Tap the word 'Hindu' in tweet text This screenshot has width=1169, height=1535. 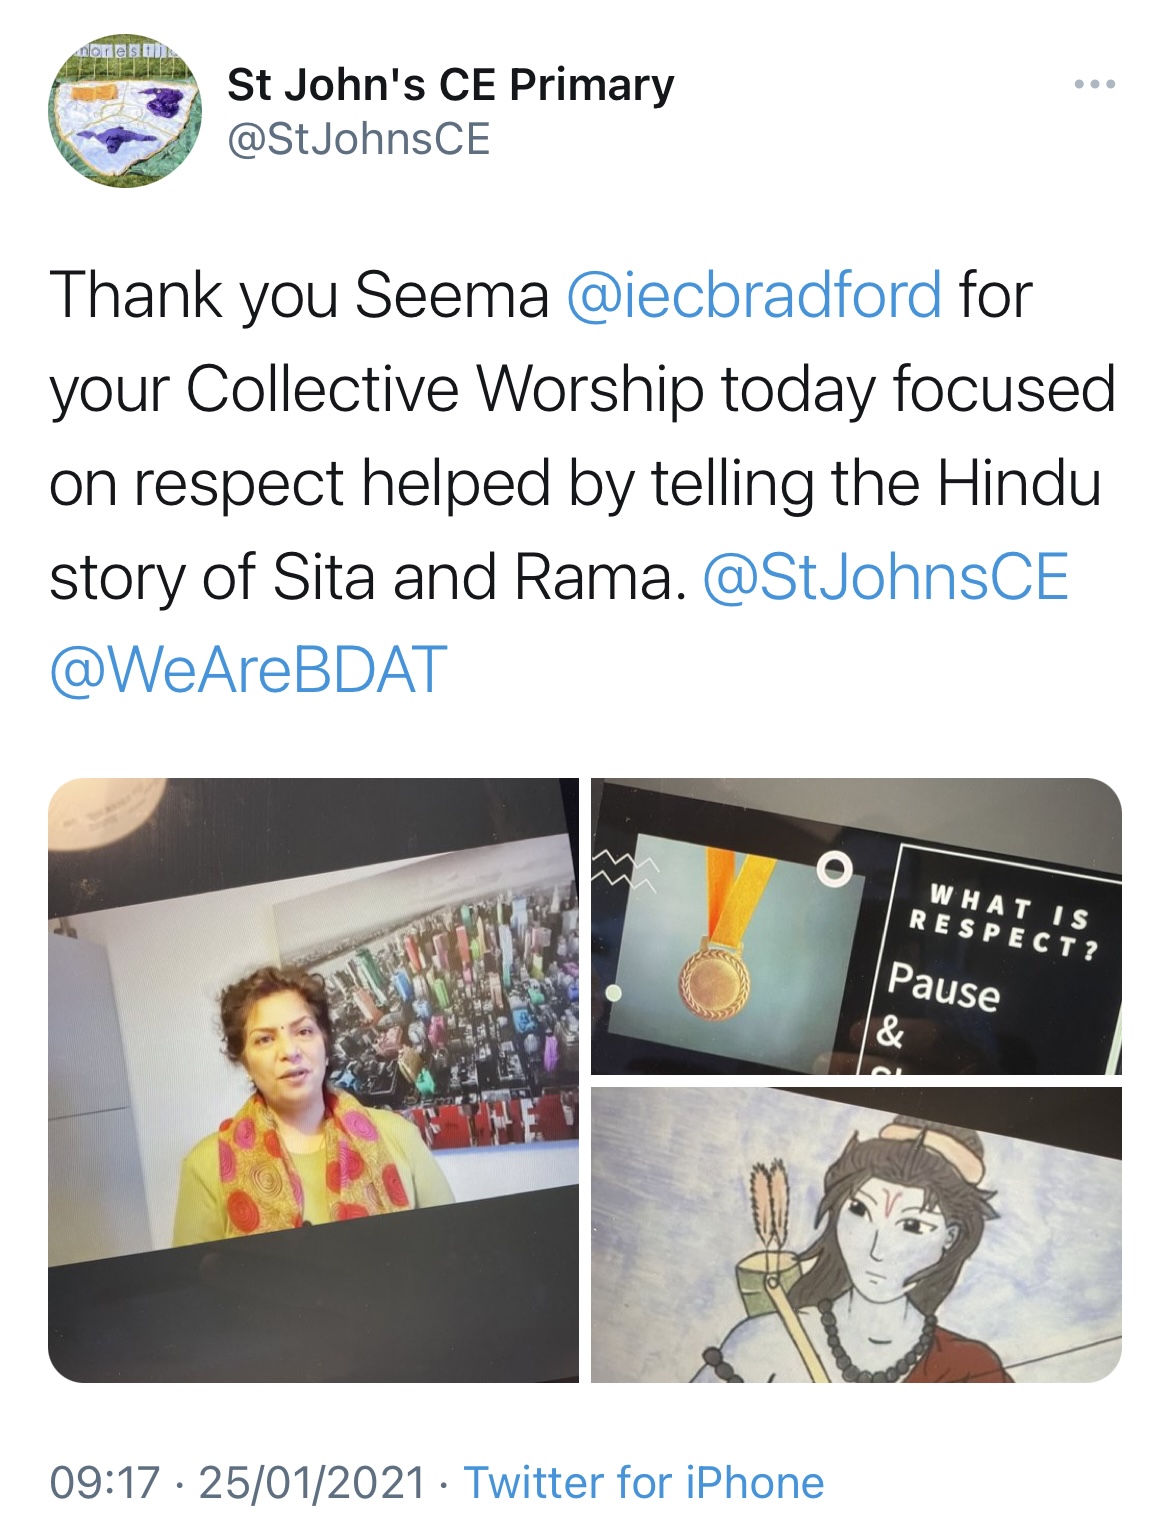(x=1019, y=484)
